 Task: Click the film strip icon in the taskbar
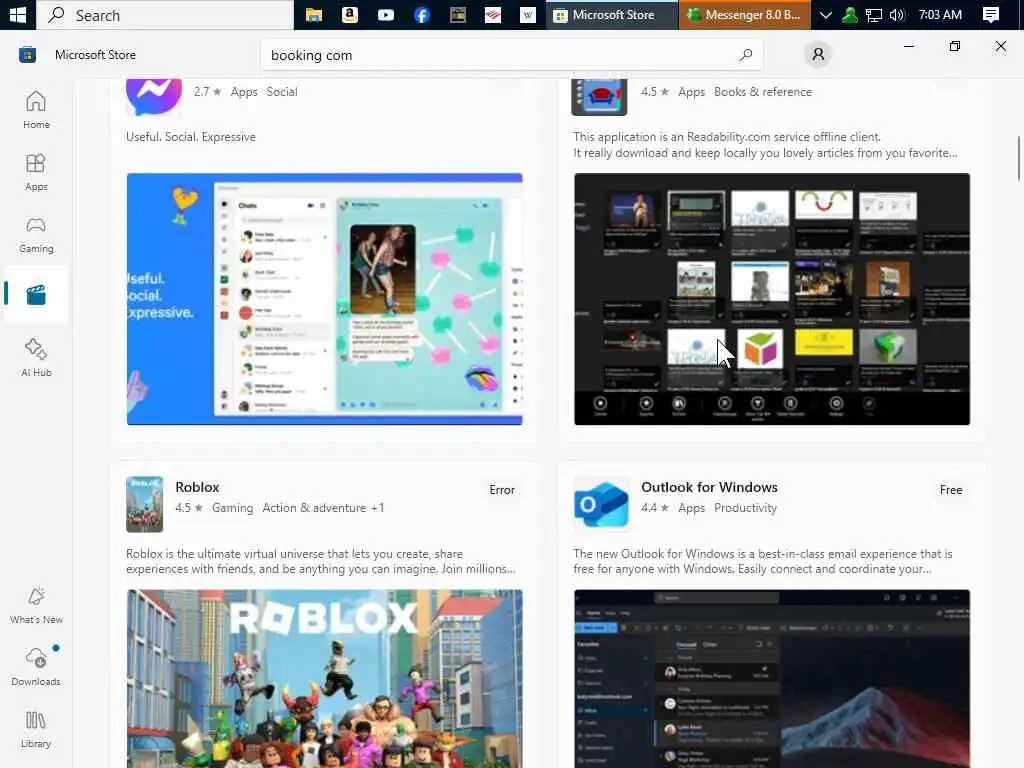tap(458, 14)
